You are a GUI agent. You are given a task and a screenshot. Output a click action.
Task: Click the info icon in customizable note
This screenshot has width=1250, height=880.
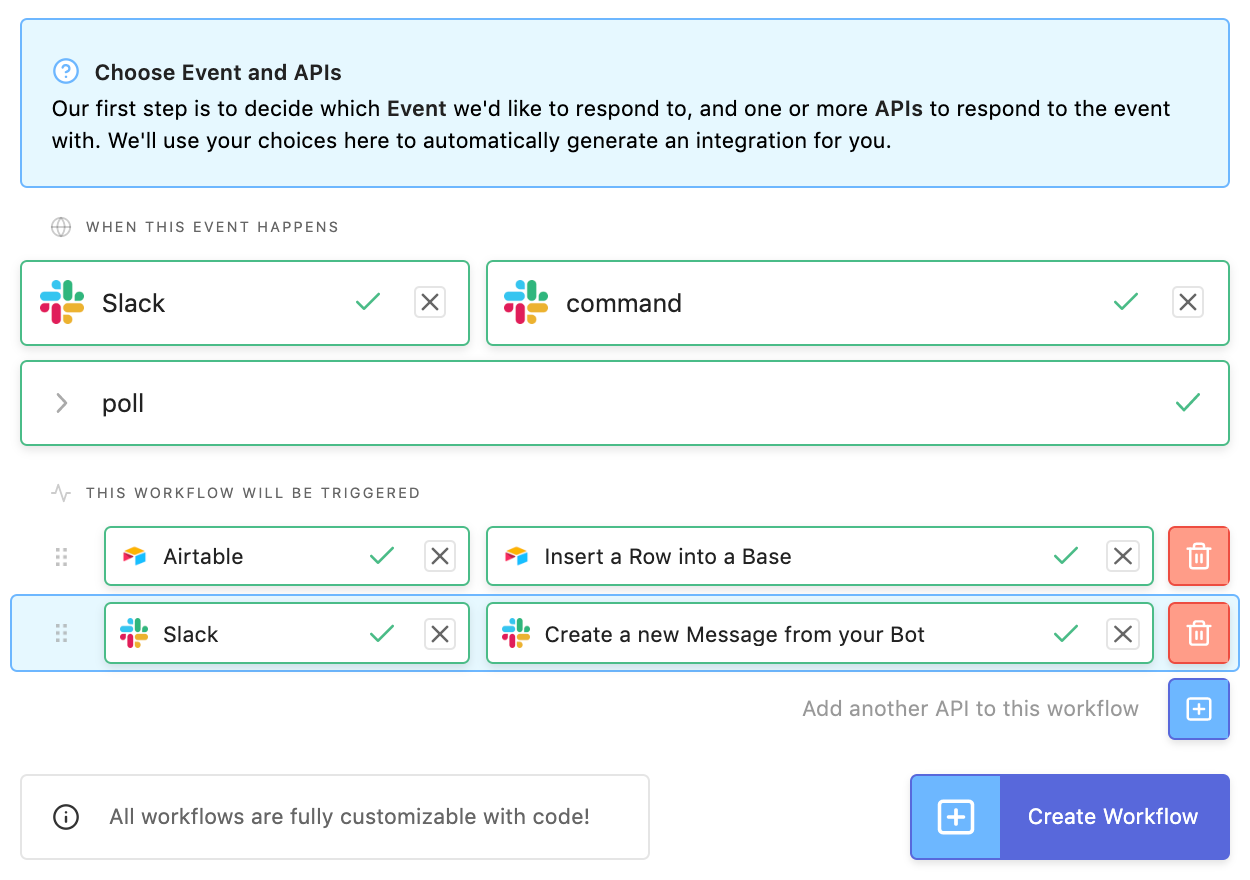(x=66, y=817)
